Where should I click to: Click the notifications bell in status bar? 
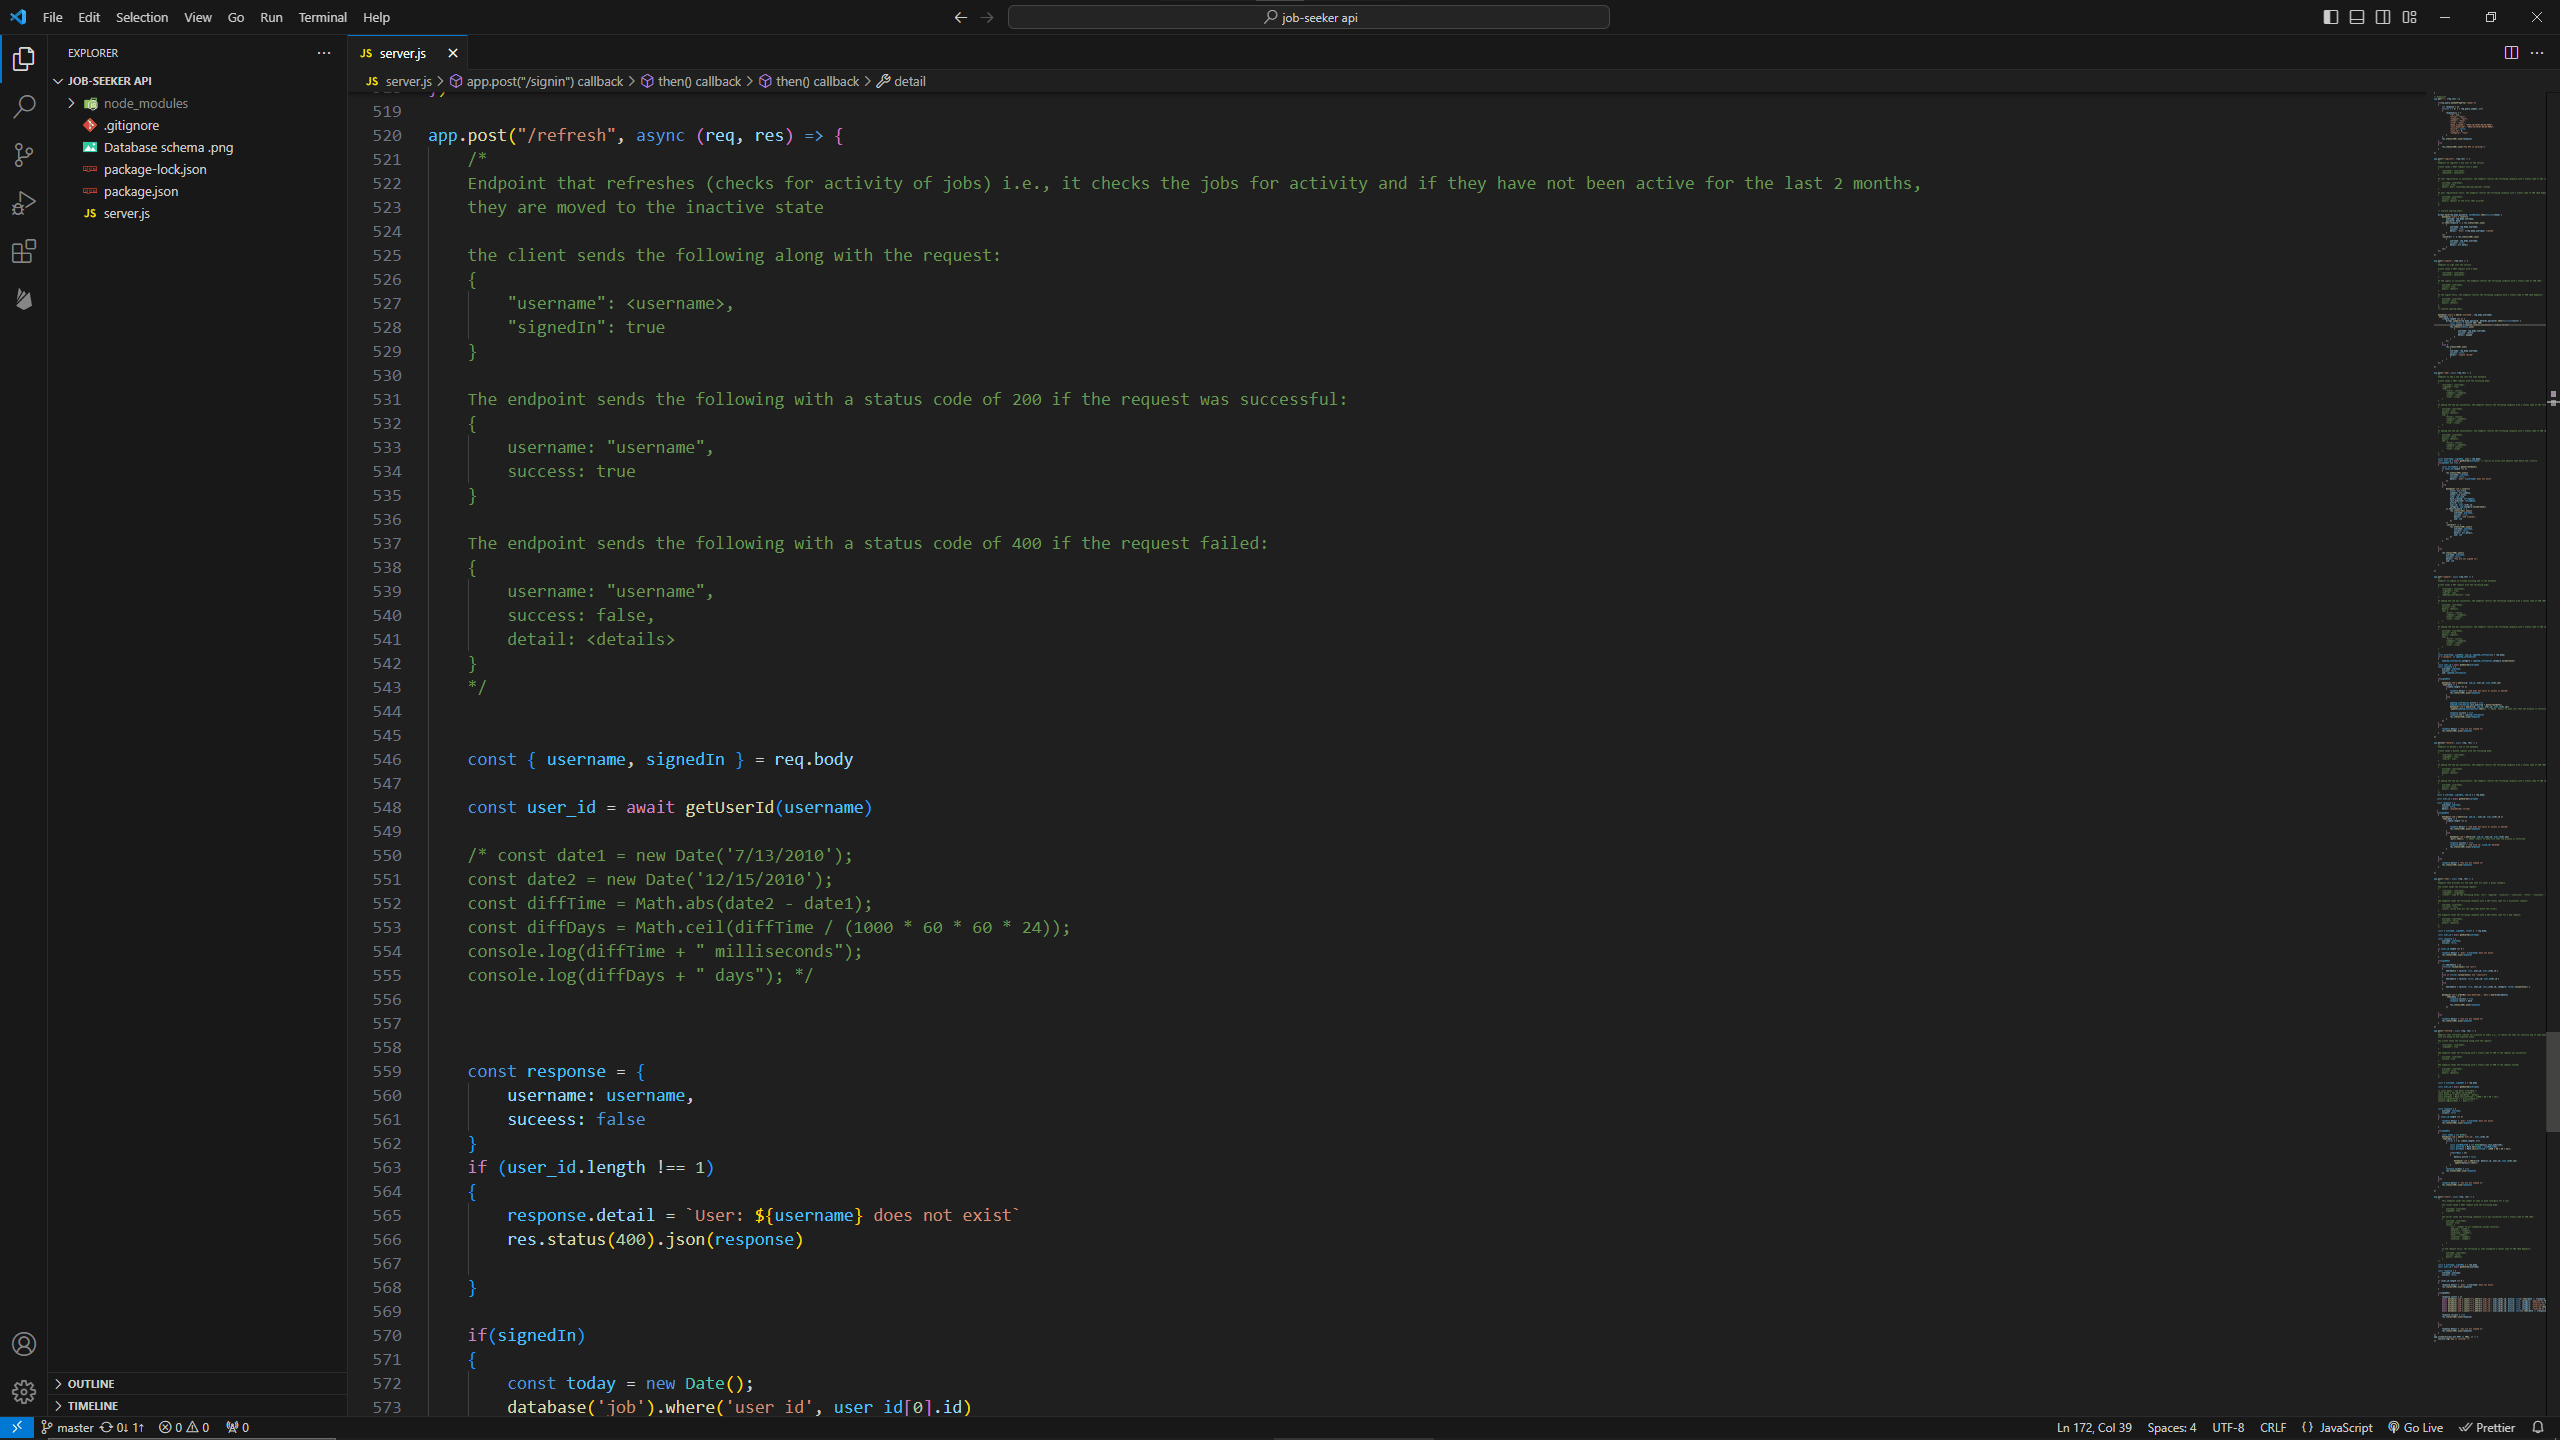2538,1428
